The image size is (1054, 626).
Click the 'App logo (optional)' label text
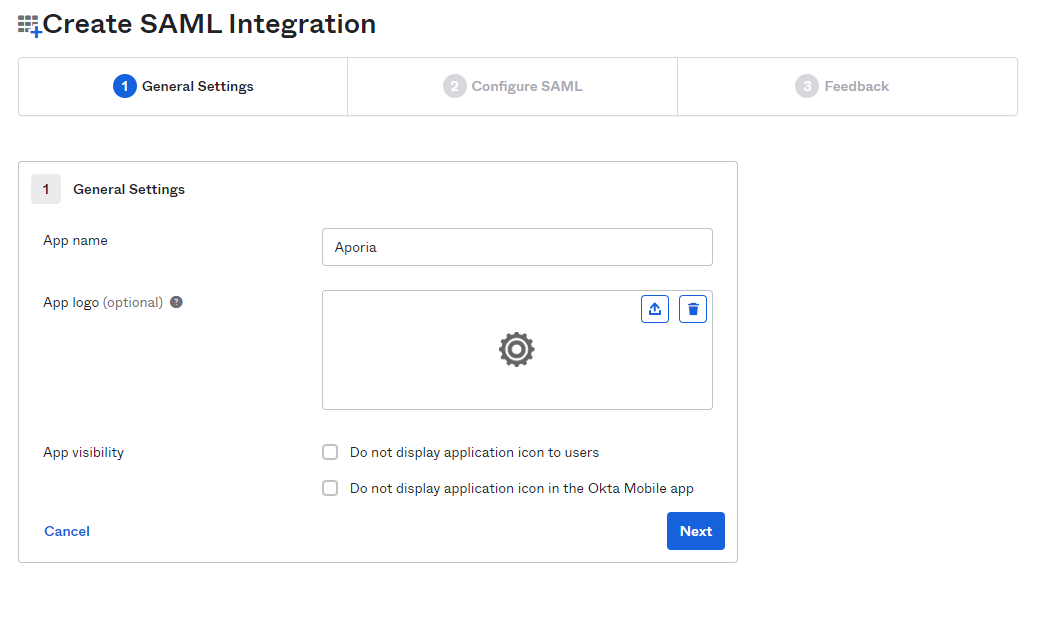102,302
